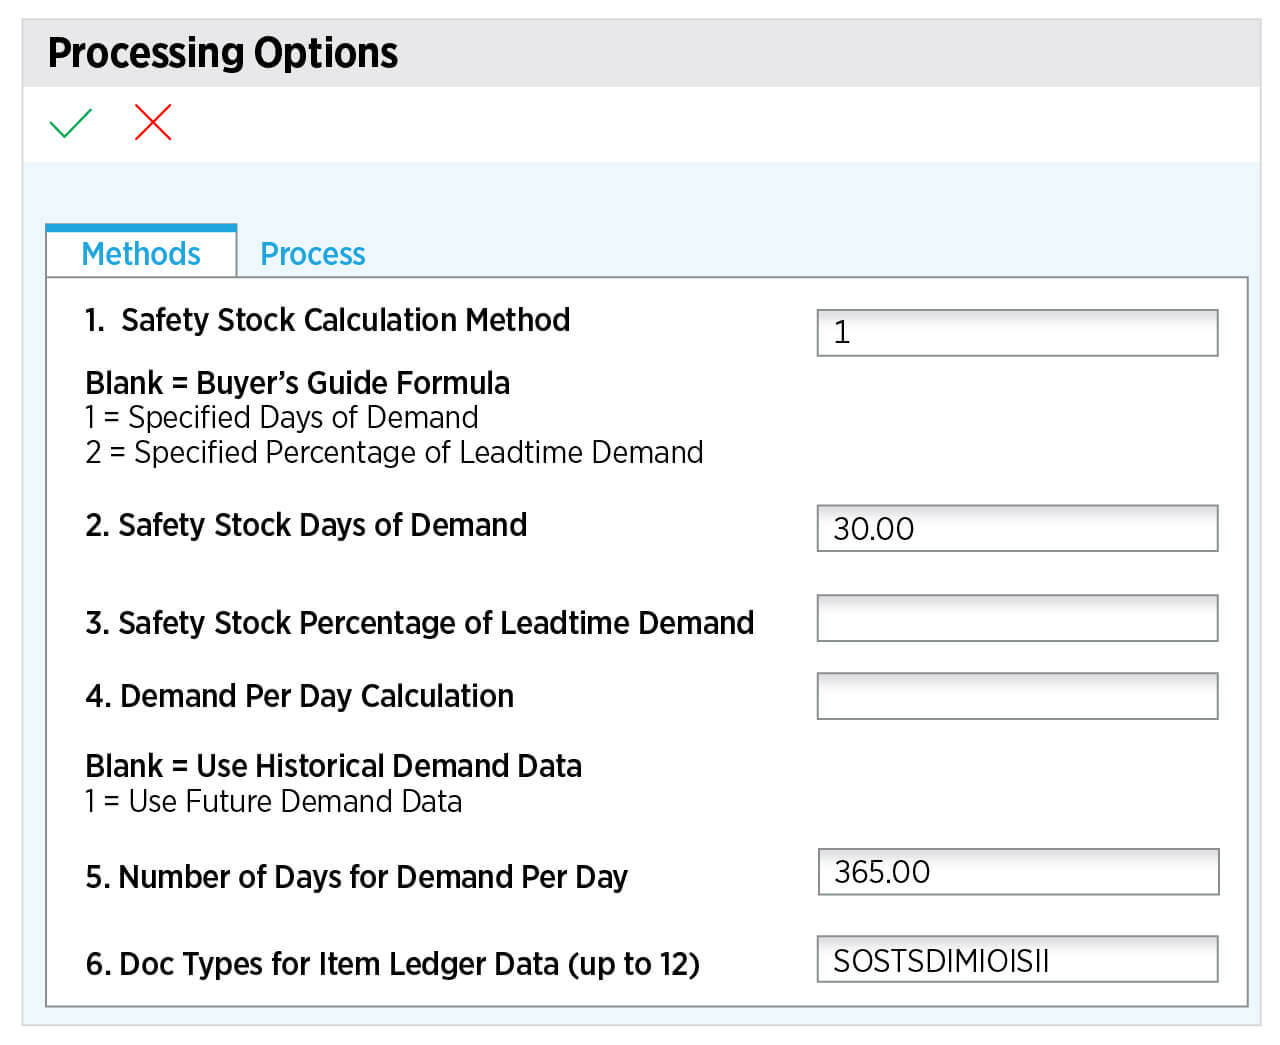The width and height of the screenshot is (1280, 1045).
Task: Cancel with the red X icon
Action: 153,123
